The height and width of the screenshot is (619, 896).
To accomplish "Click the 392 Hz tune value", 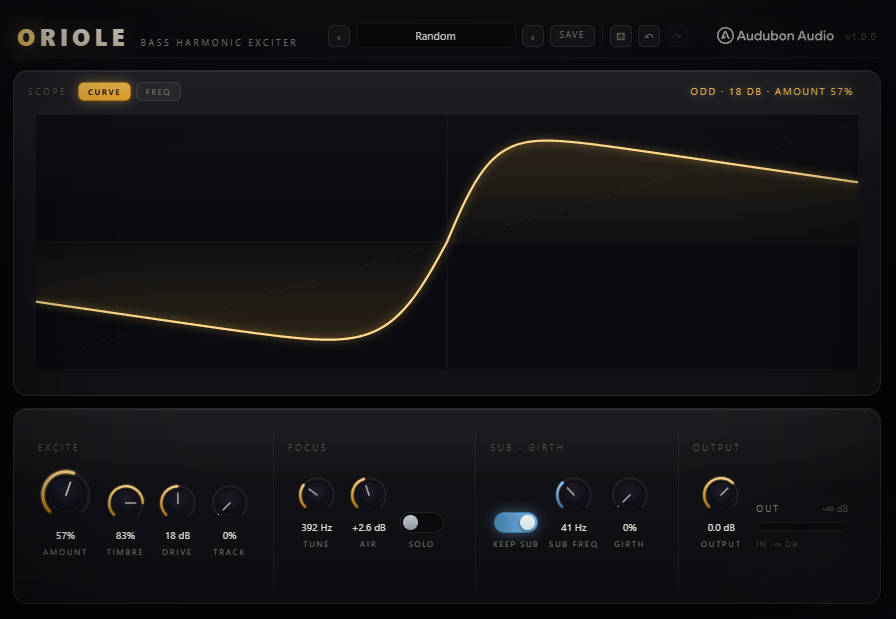I will tap(317, 528).
